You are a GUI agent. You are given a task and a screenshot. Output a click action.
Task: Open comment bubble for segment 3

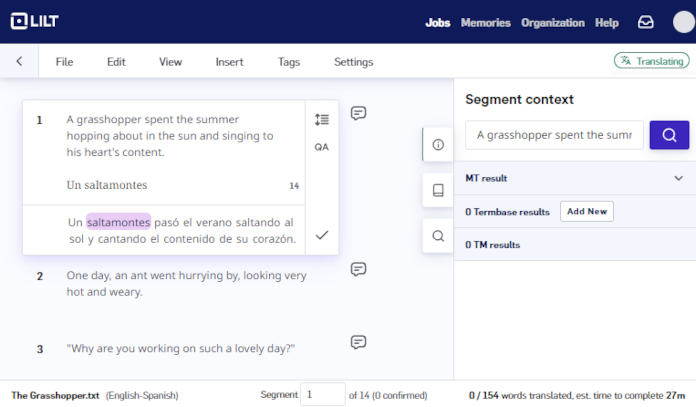pos(358,342)
